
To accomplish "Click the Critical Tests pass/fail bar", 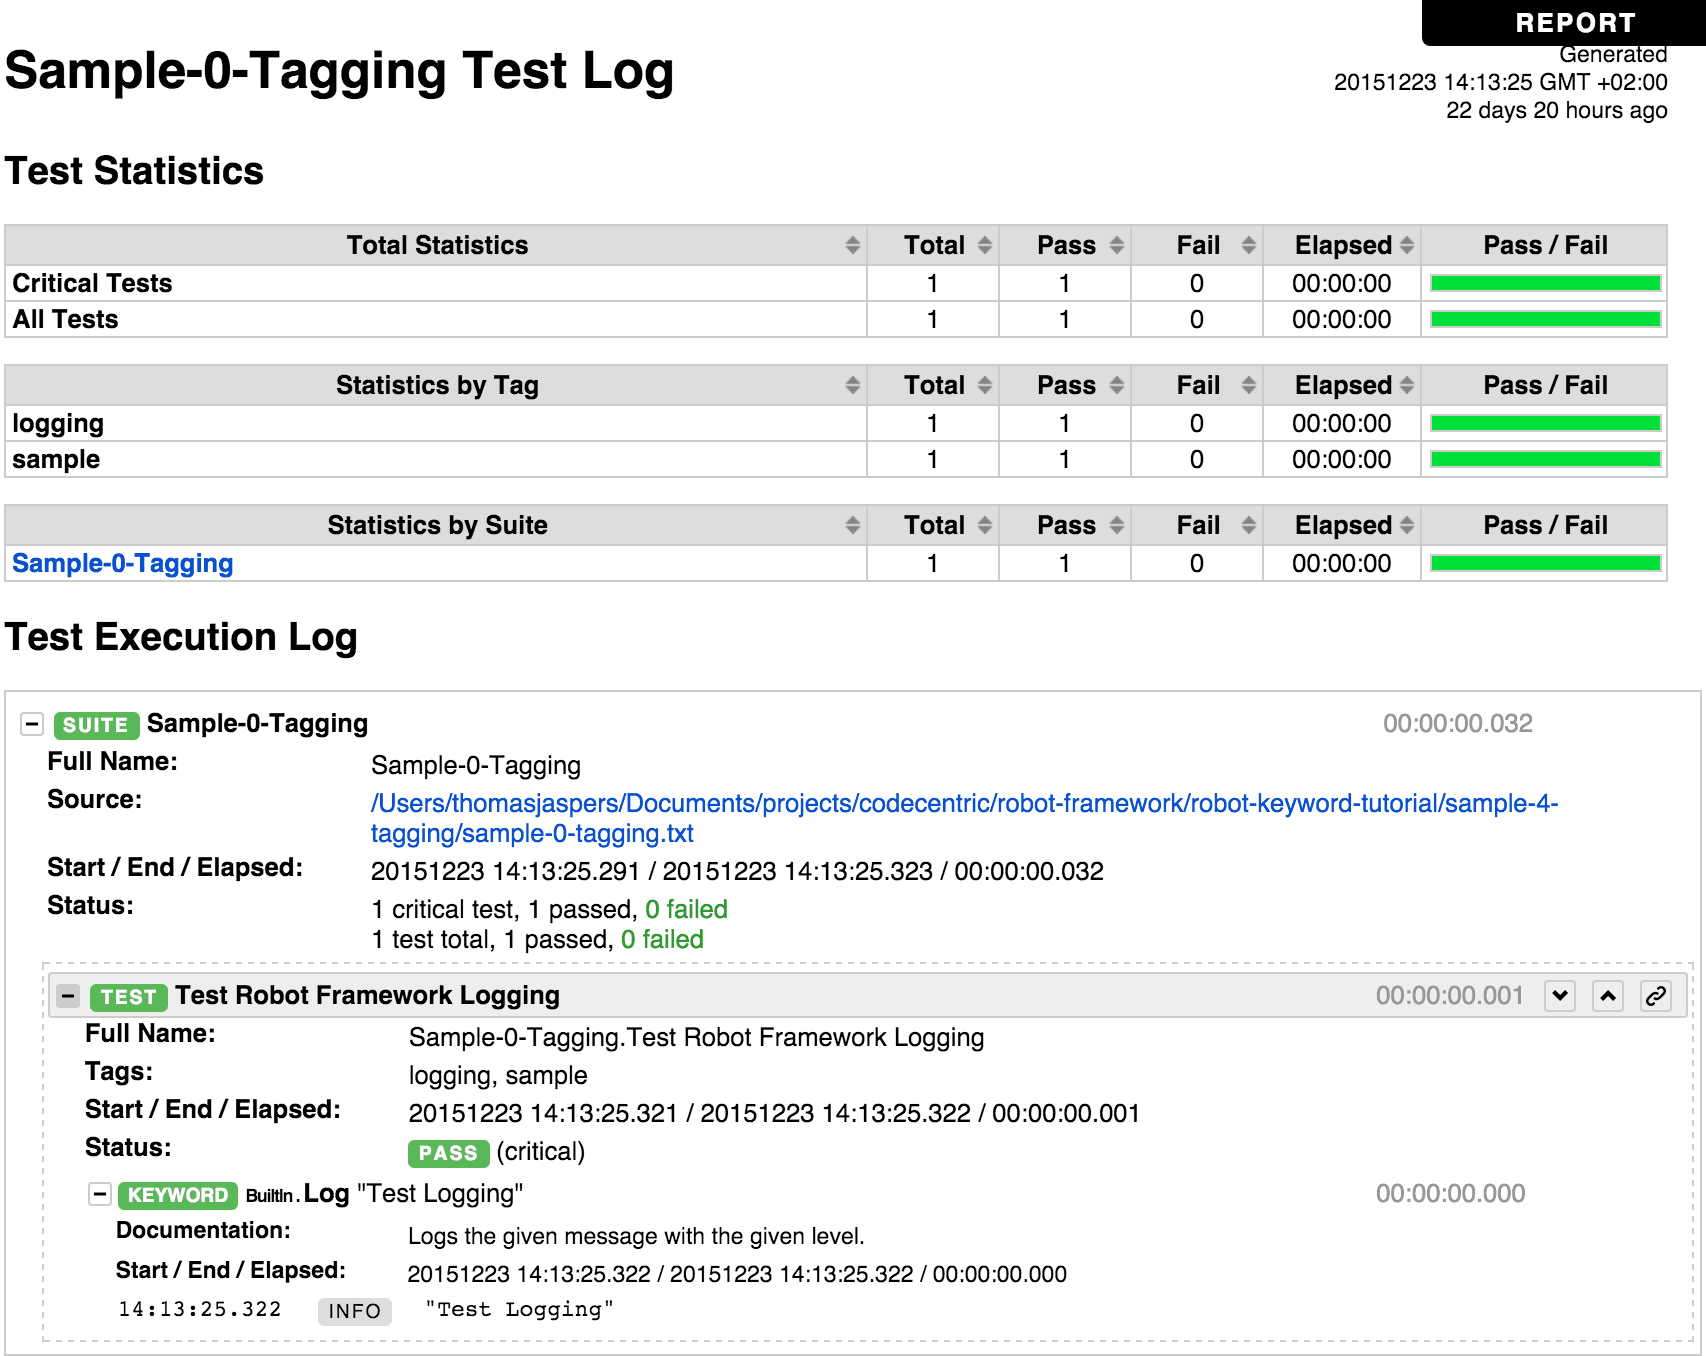I will [1545, 284].
